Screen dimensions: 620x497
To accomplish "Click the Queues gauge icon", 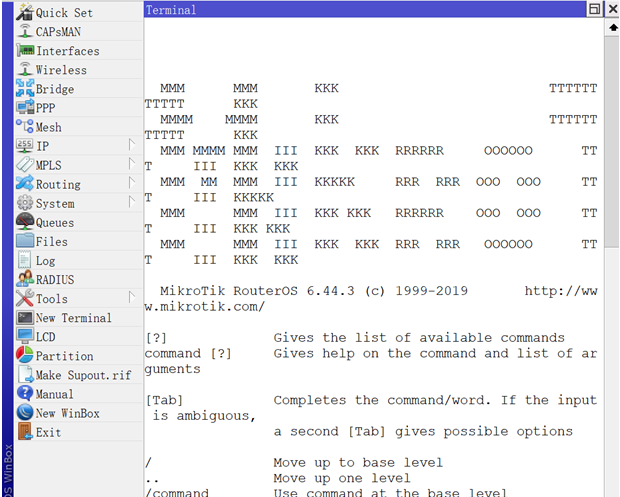I will [x=25, y=221].
